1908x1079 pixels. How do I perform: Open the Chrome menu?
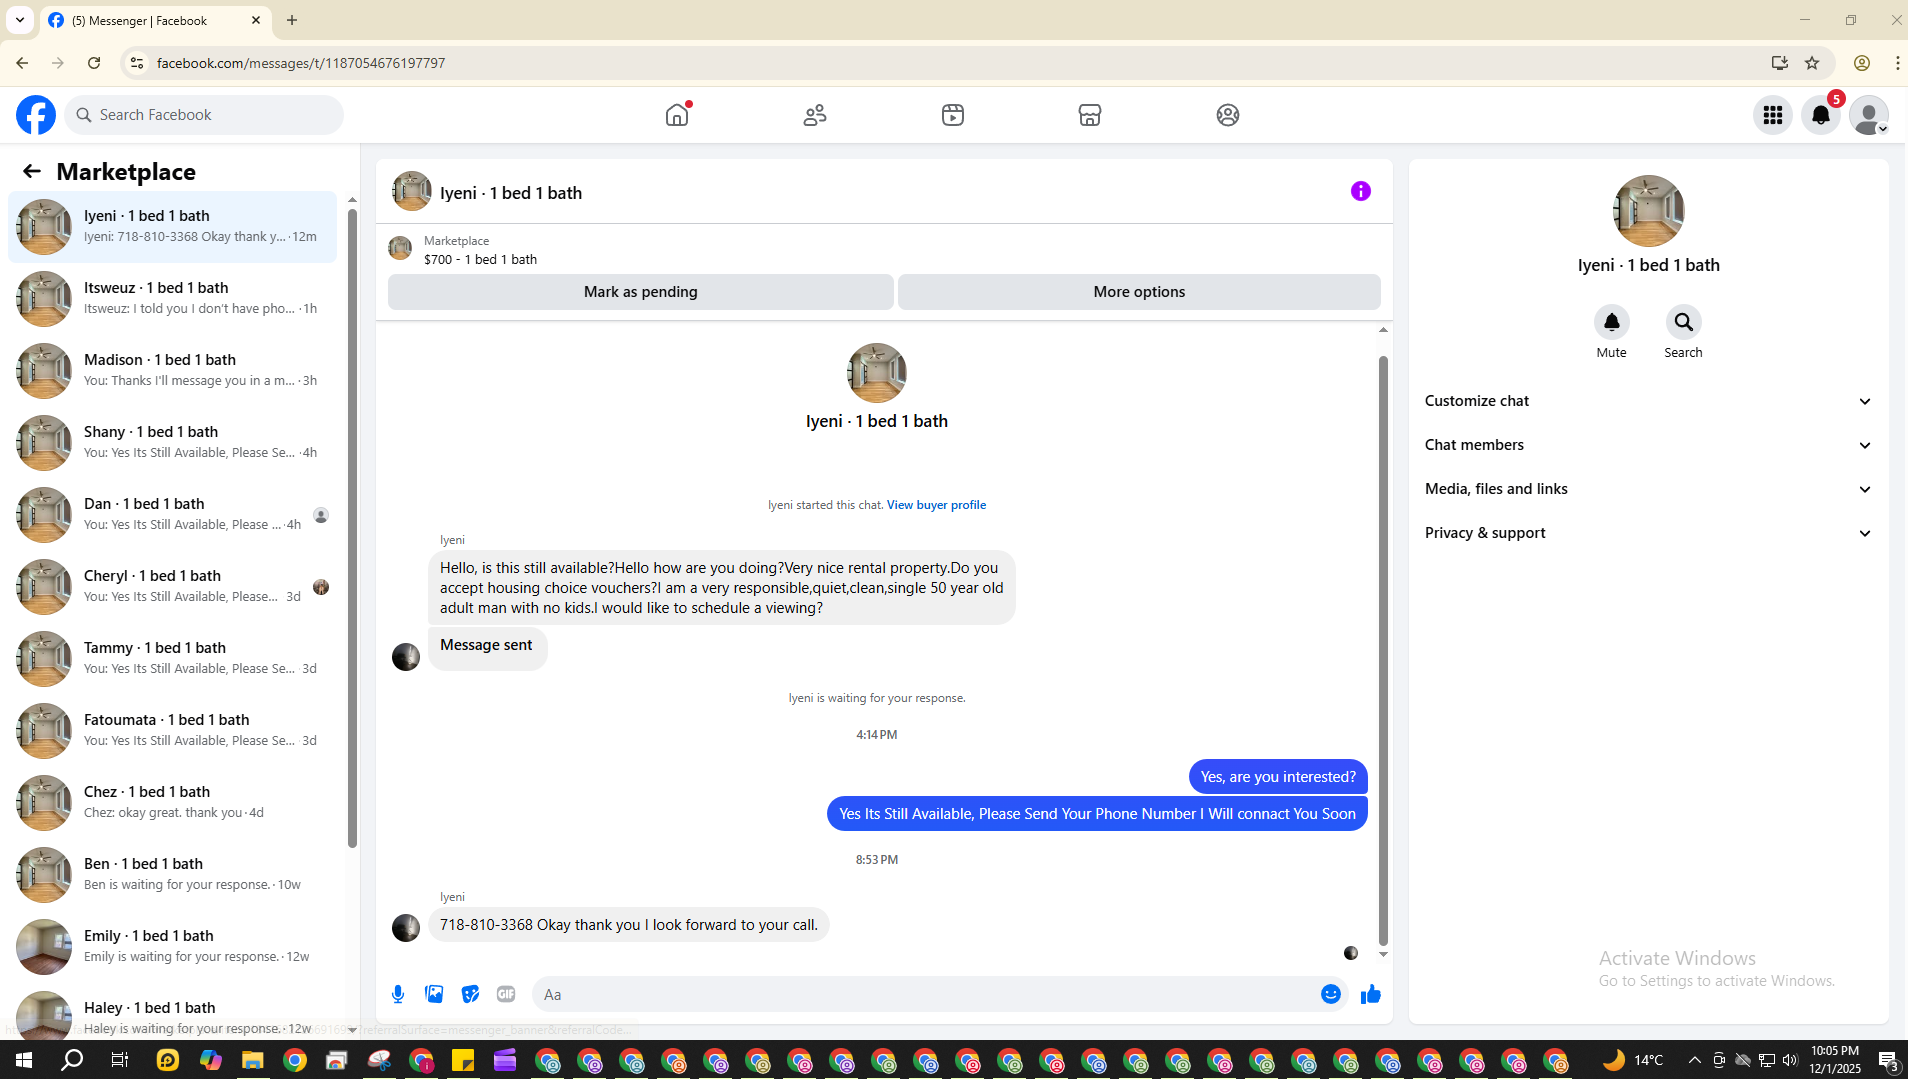[x=1897, y=63]
